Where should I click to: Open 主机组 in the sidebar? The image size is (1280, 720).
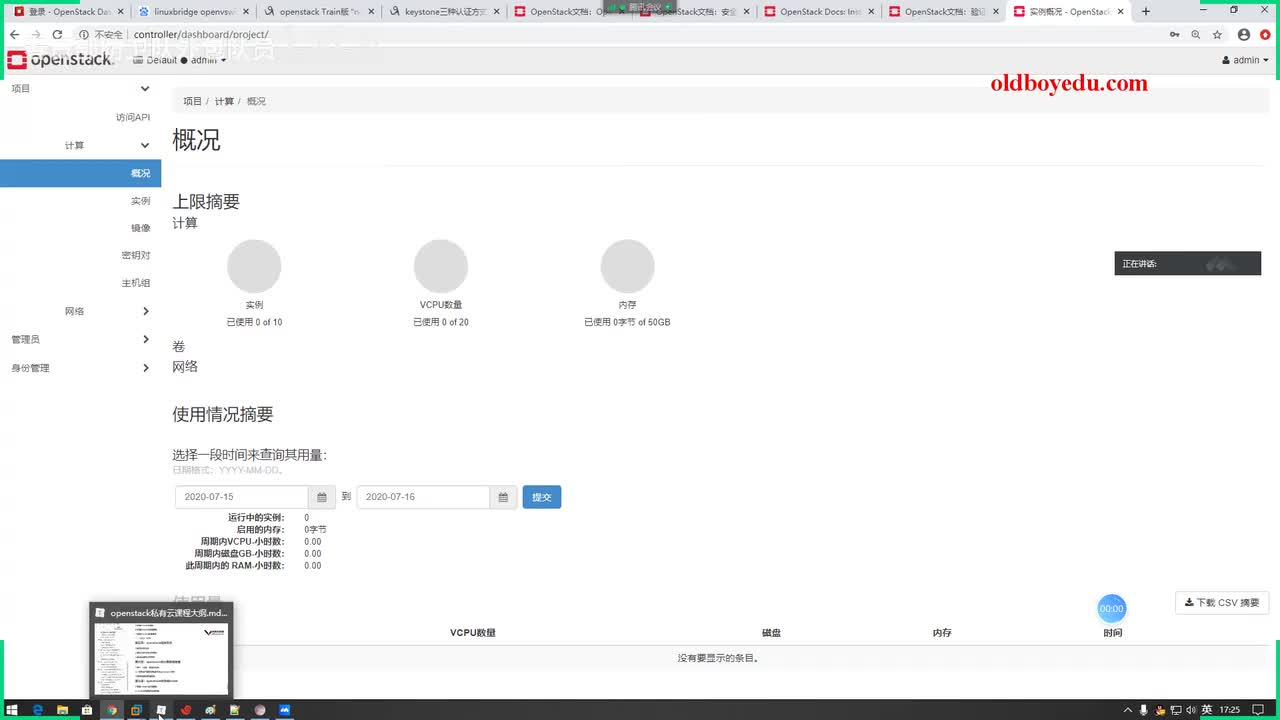(136, 283)
